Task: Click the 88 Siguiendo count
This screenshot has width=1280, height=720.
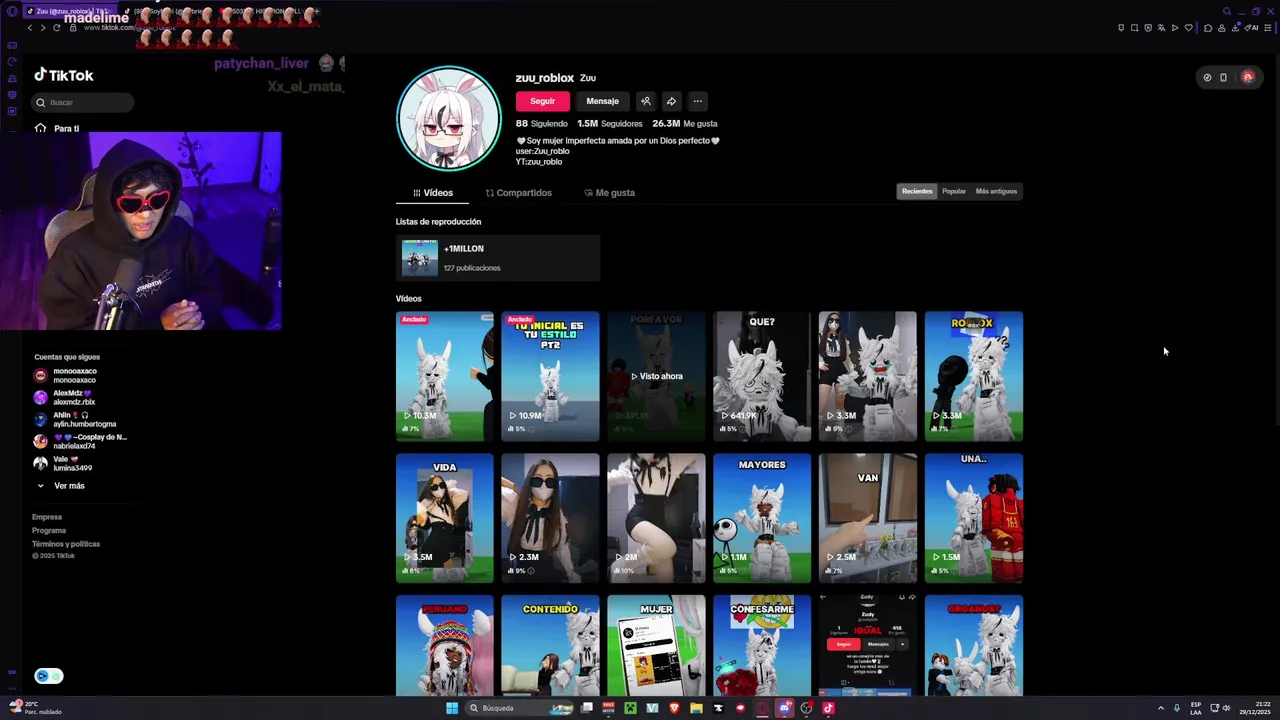Action: click(x=541, y=124)
